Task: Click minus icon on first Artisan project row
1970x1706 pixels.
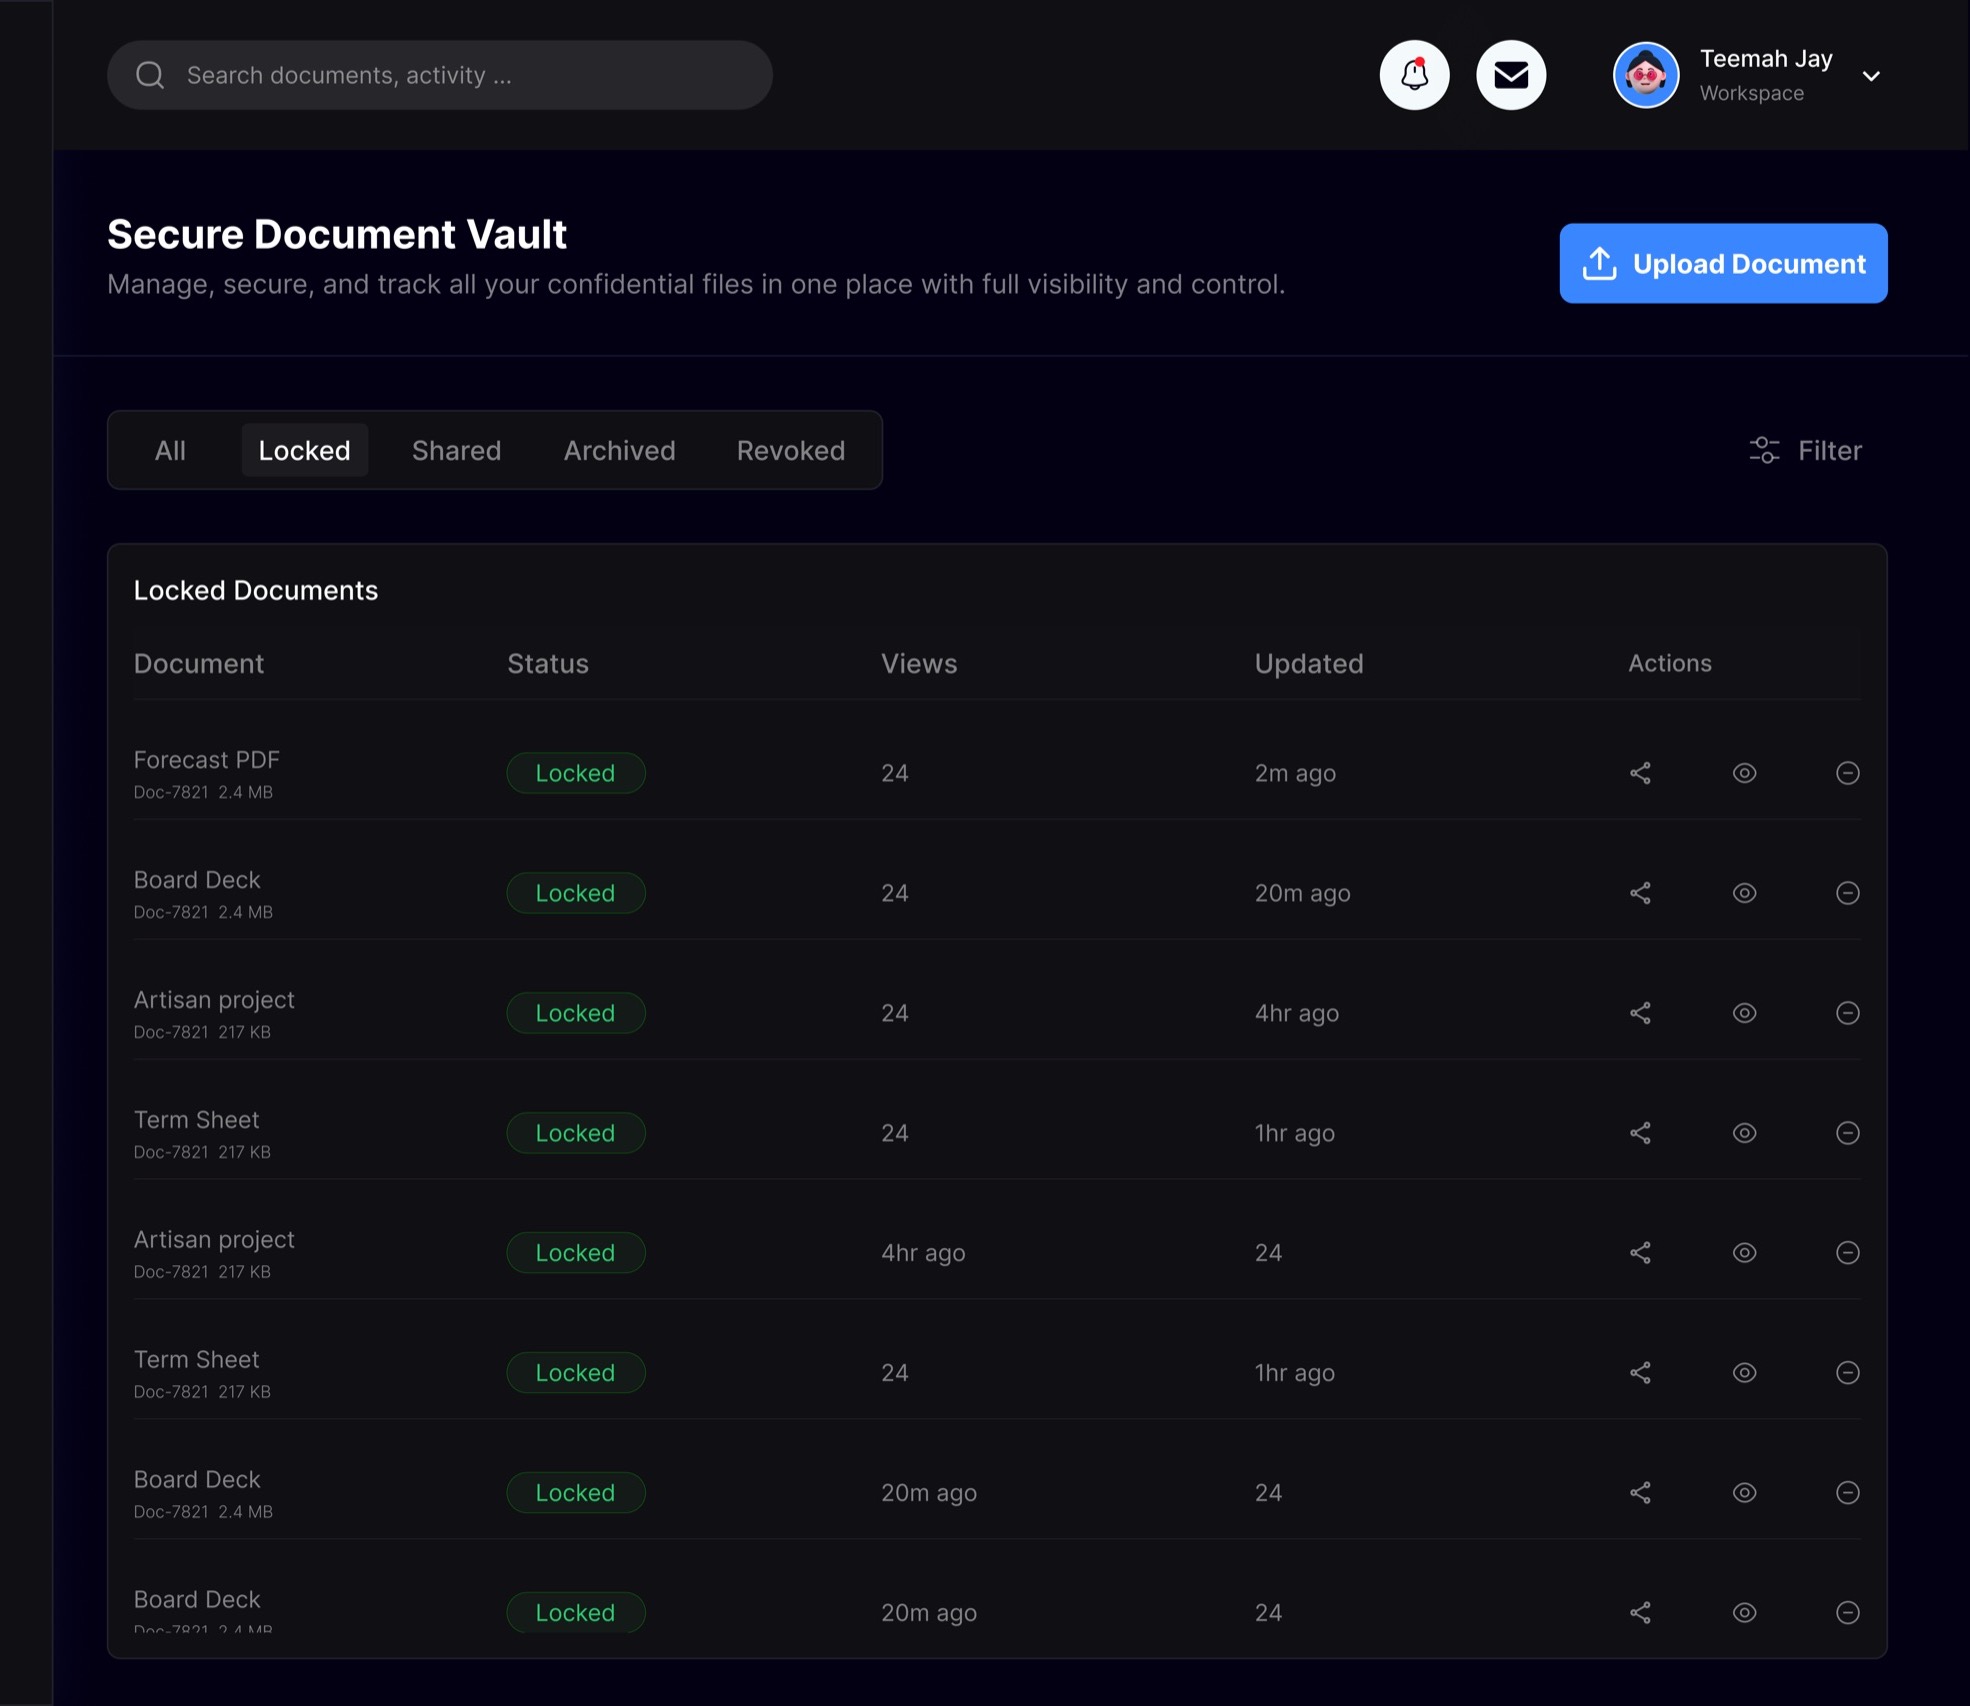Action: tap(1848, 1013)
